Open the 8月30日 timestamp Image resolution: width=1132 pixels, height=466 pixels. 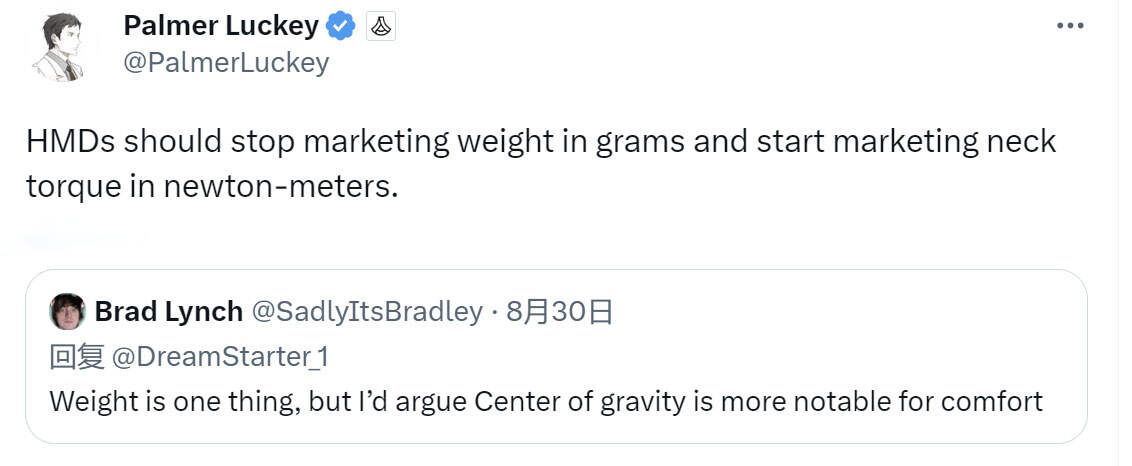pyautogui.click(x=559, y=312)
